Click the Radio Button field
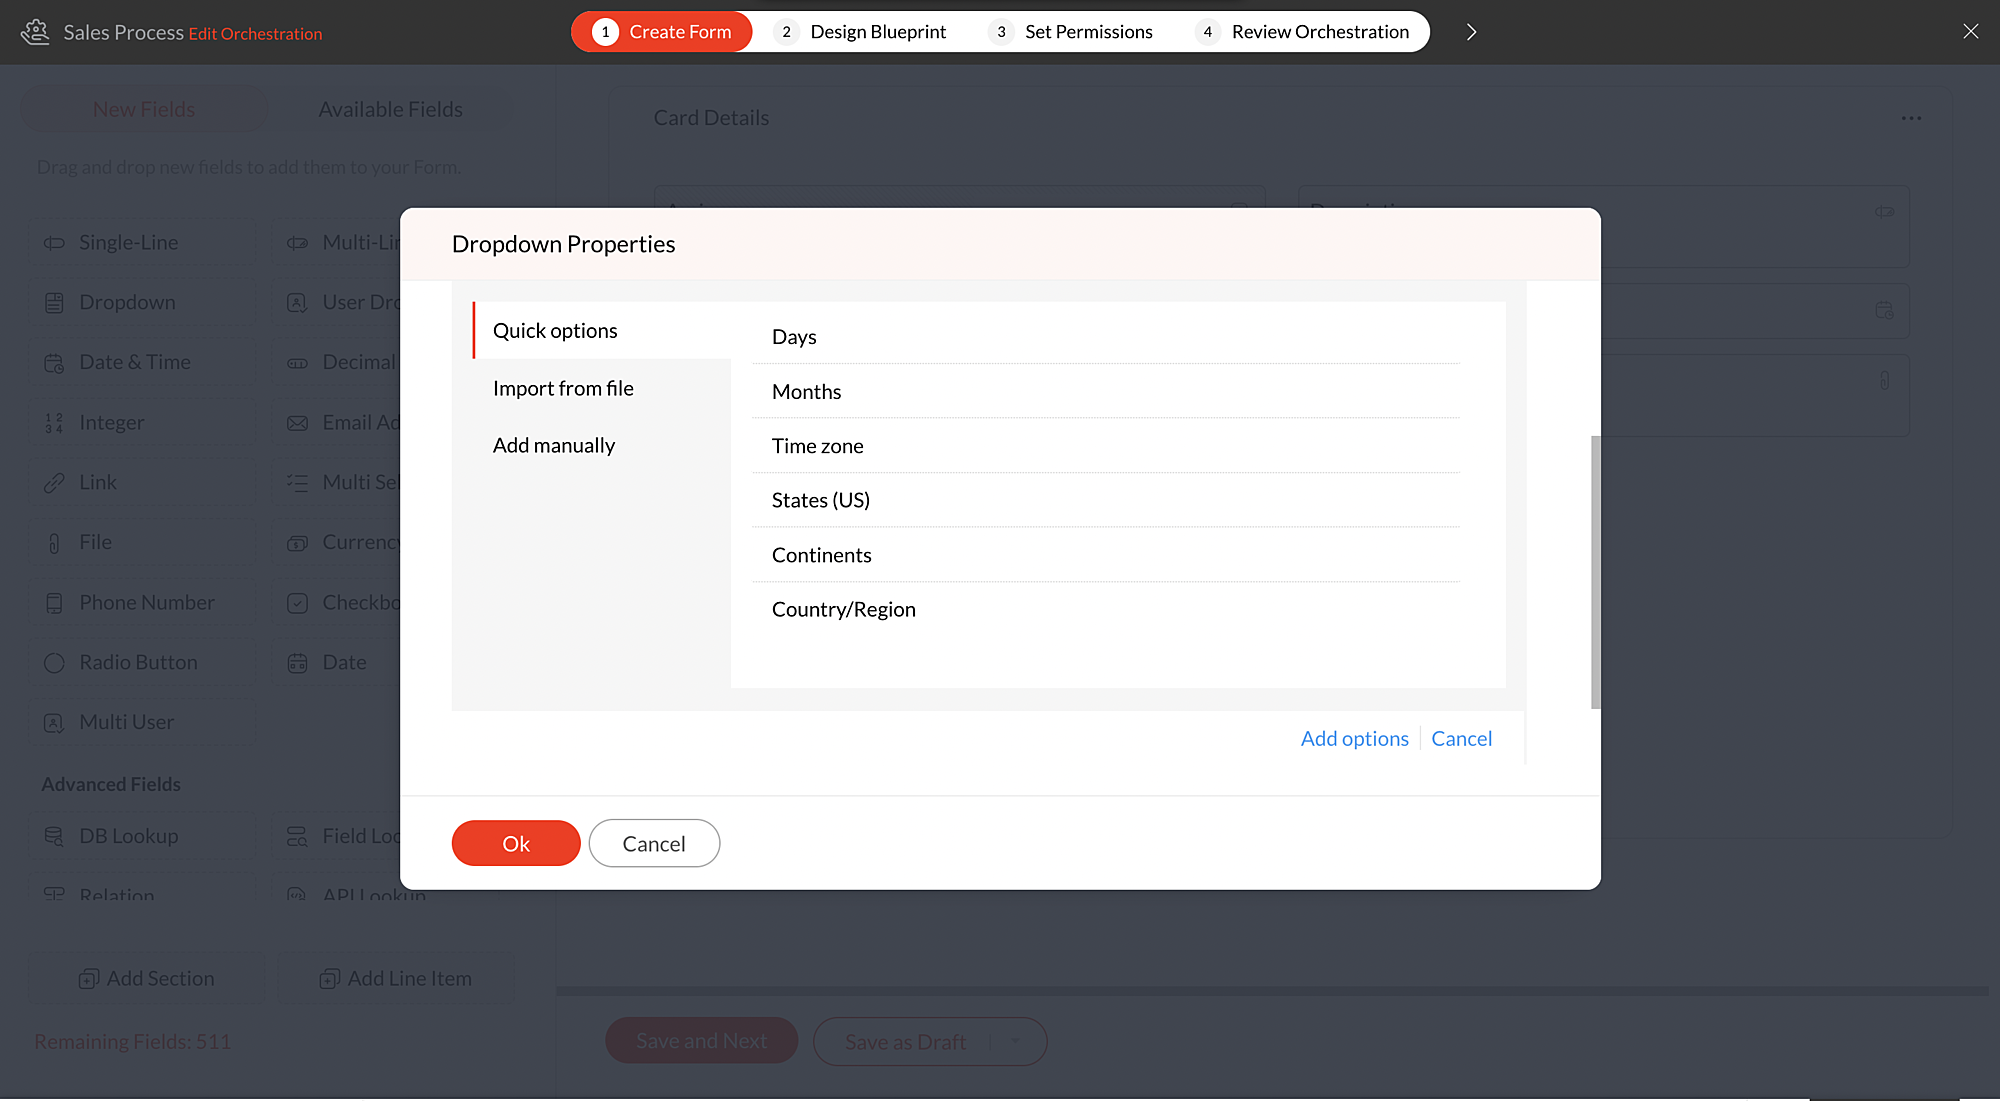 tap(139, 662)
